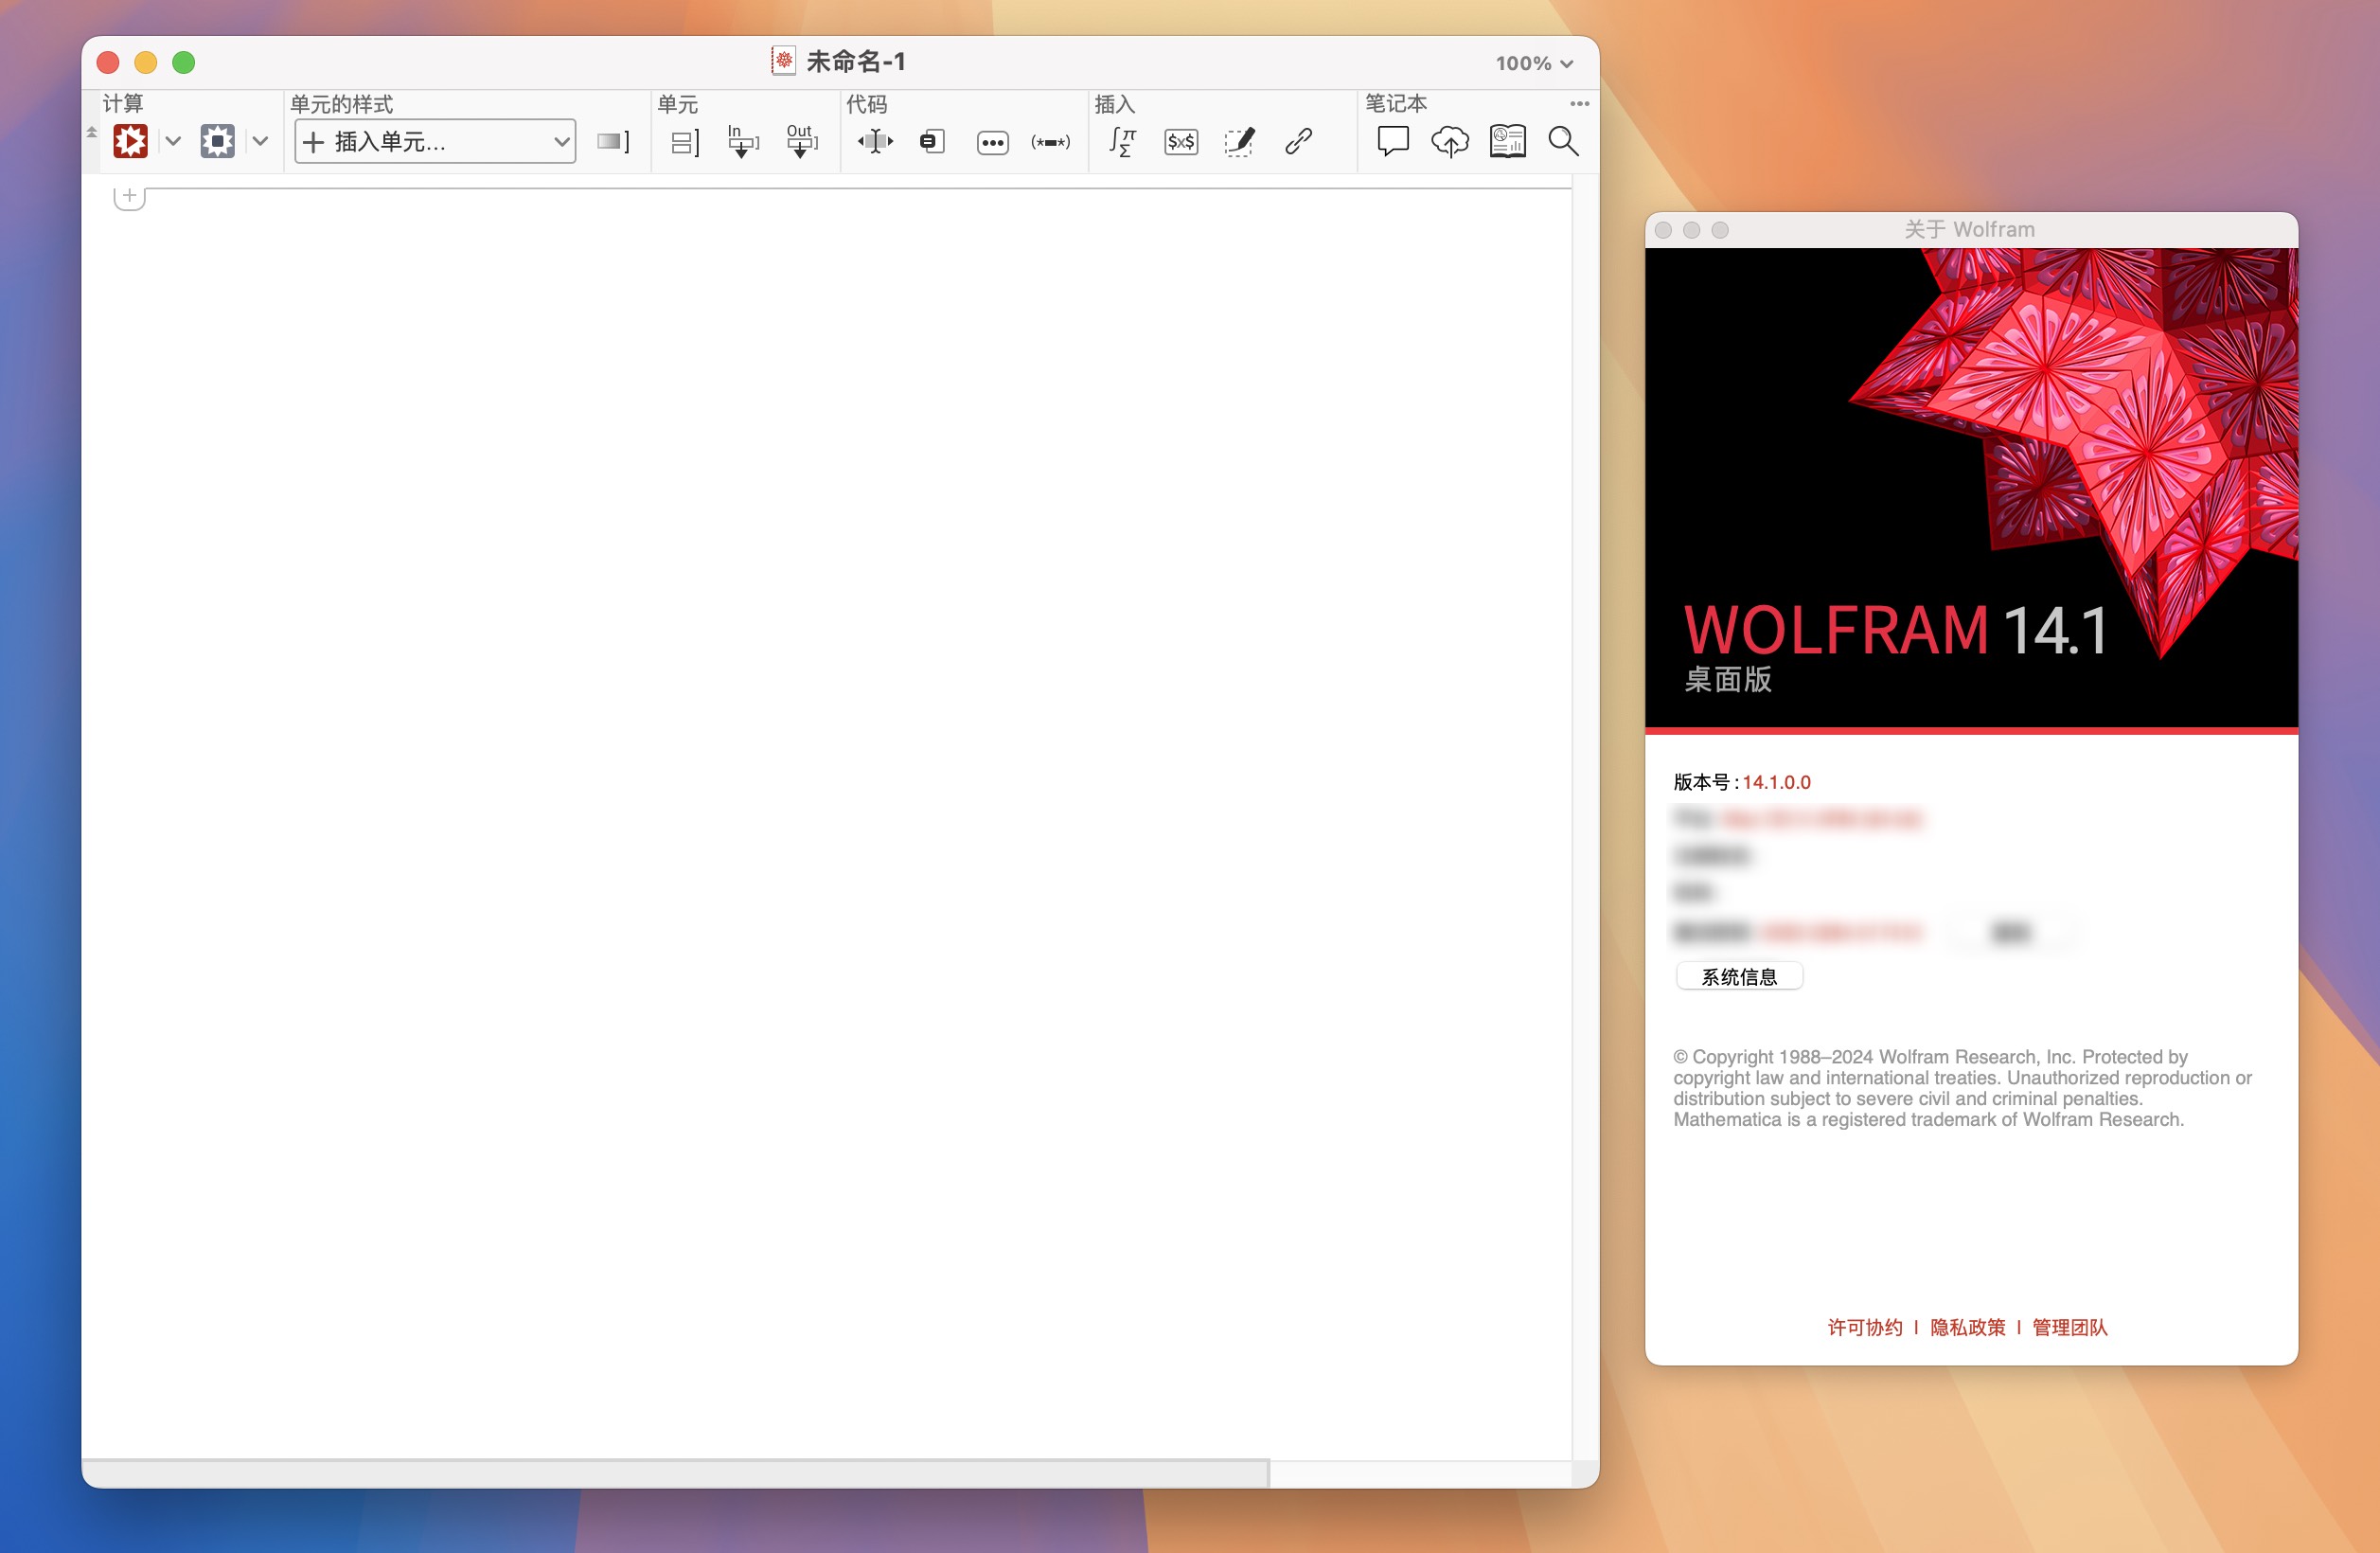Open the Evaluate options dropdown arrow
2380x1553 pixels.
[173, 142]
